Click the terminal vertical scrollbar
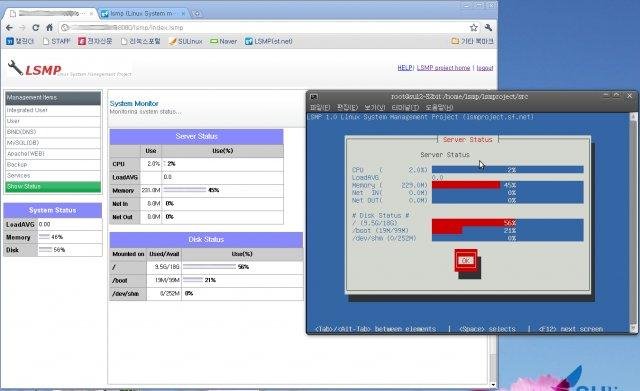The height and width of the screenshot is (391, 640). tap(633, 222)
